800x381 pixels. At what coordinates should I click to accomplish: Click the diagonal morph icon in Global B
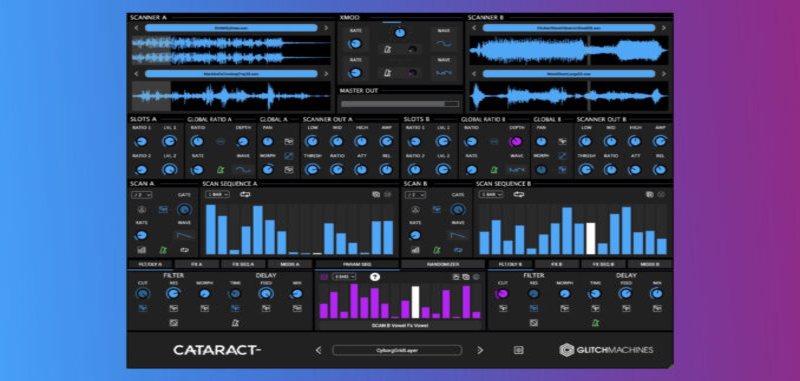562,156
